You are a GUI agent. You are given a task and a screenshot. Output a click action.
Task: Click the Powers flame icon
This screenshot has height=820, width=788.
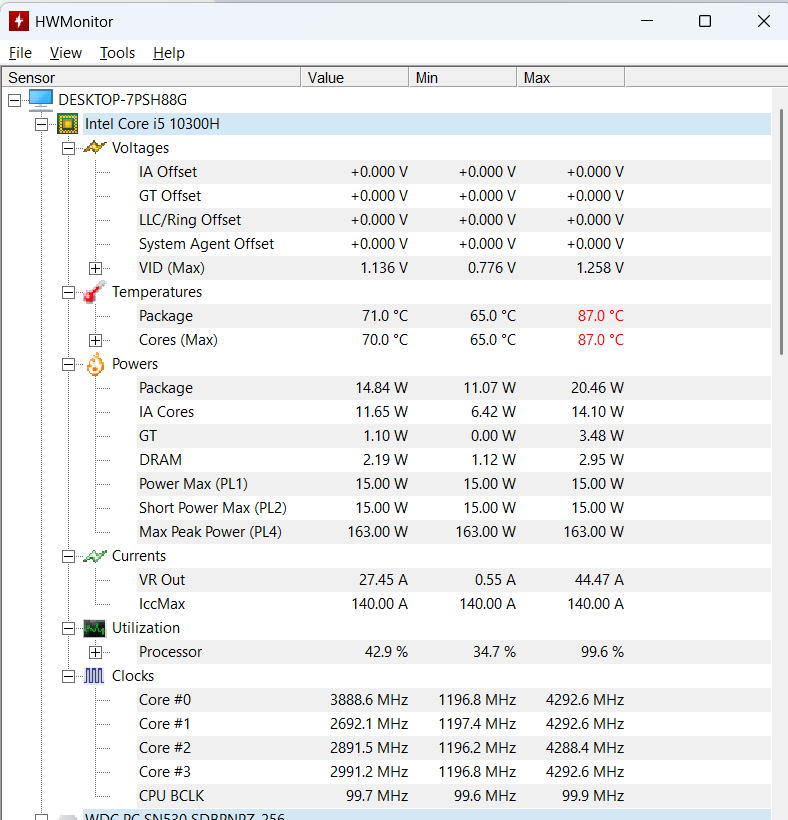pyautogui.click(x=95, y=364)
